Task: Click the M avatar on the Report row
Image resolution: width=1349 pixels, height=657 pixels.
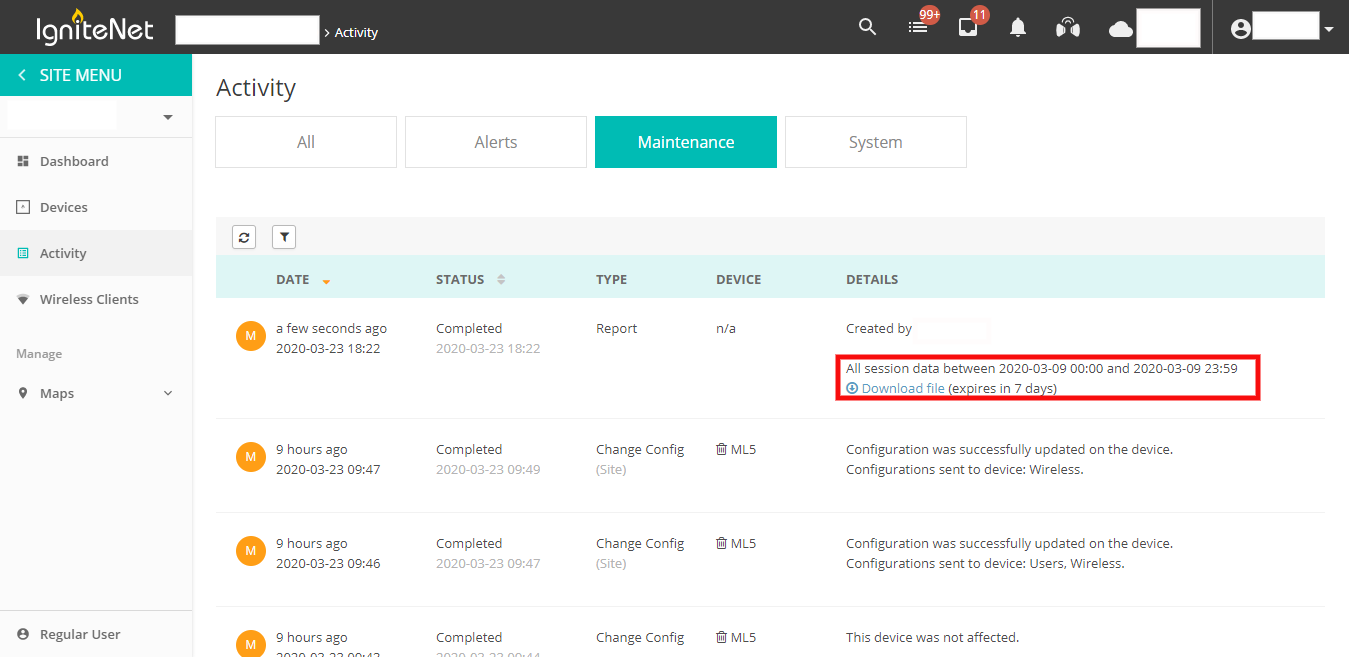Action: click(250, 337)
